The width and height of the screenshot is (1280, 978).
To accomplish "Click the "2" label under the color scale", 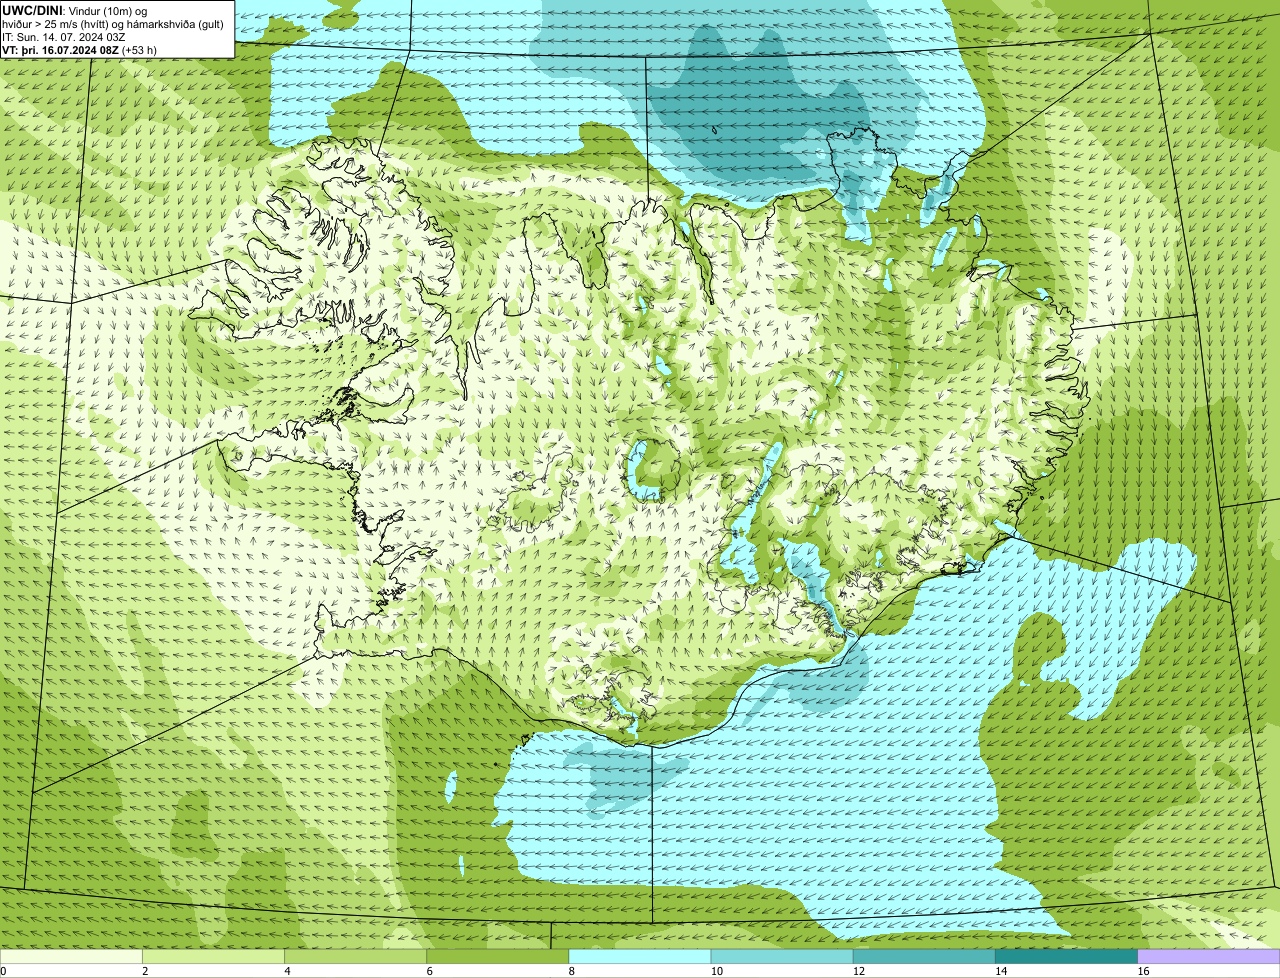I will [145, 971].
